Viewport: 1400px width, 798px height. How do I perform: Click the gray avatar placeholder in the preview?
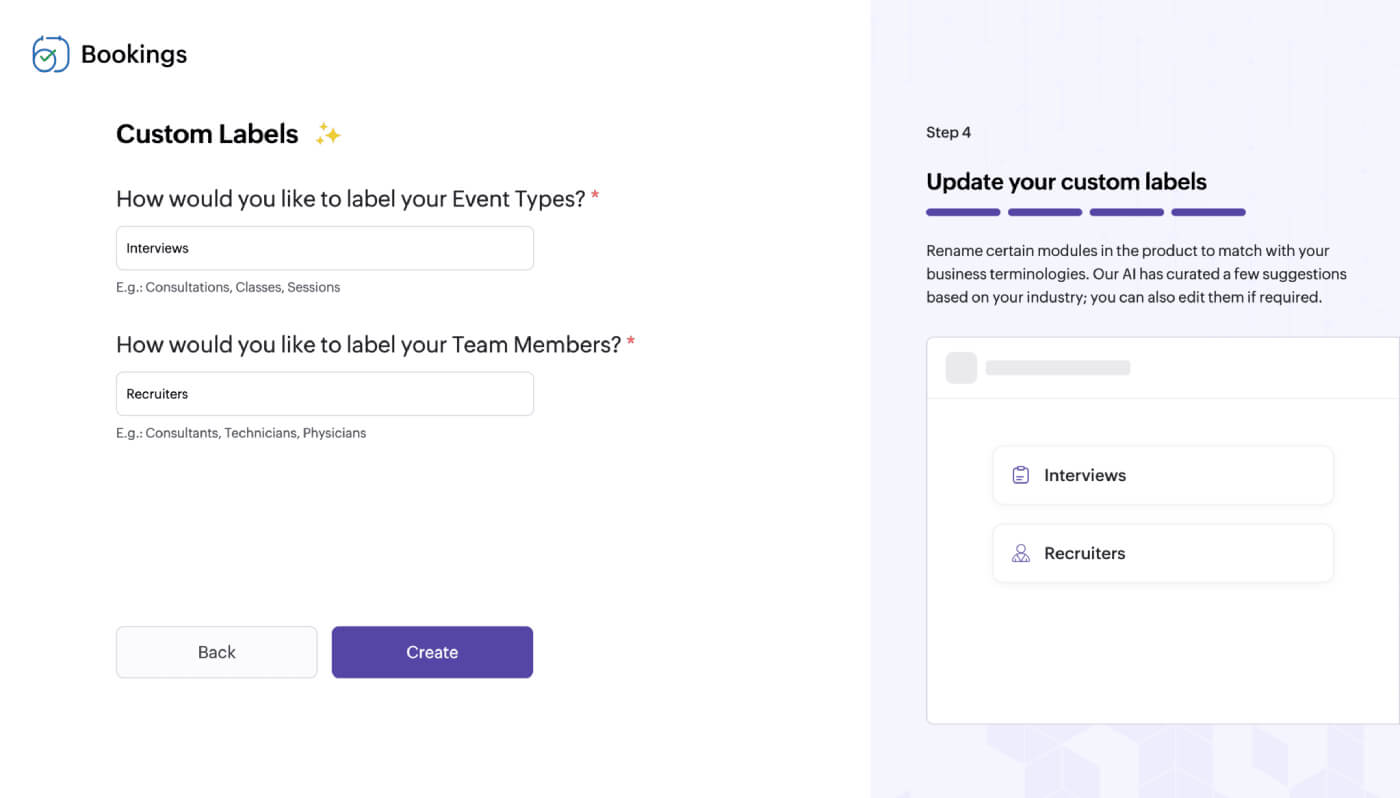961,368
